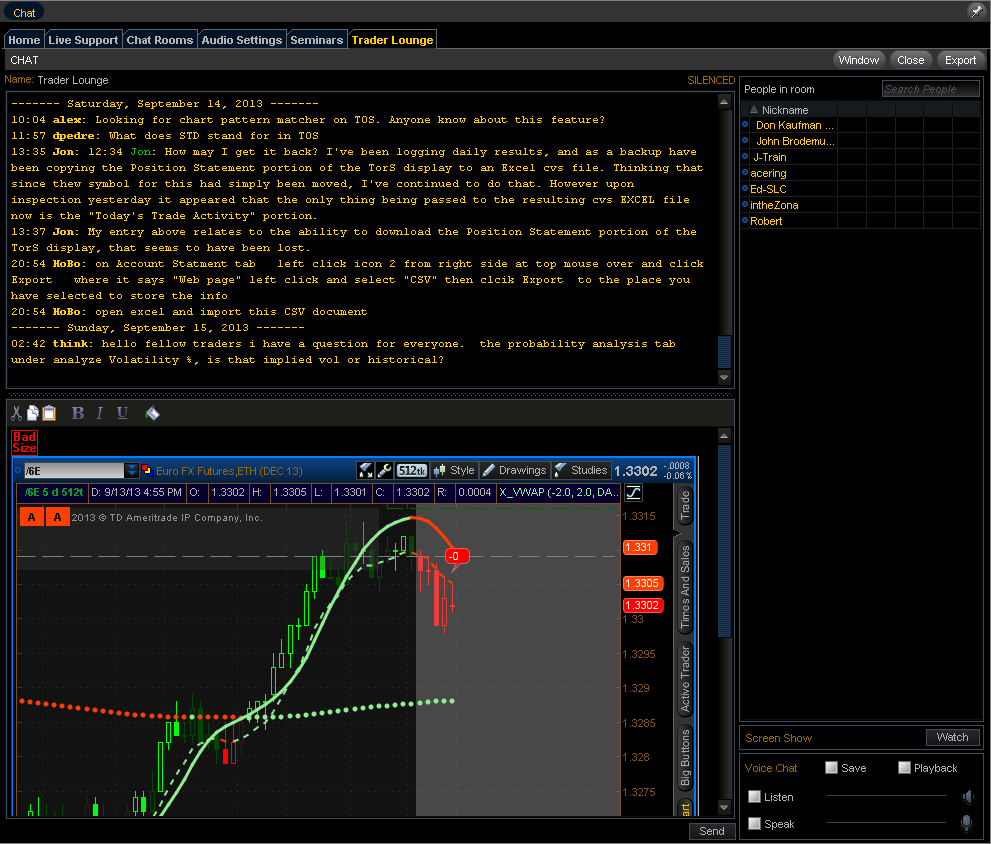Screen dimensions: 991x844
Task: Click the symbol linking color squares icon
Action: click(x=147, y=470)
